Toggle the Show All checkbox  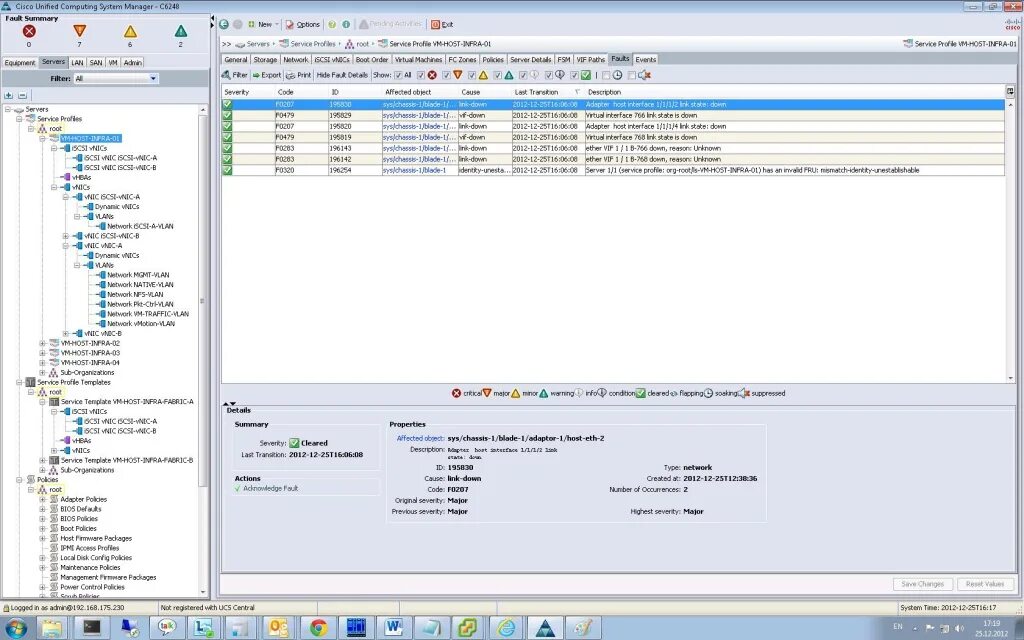[x=398, y=75]
